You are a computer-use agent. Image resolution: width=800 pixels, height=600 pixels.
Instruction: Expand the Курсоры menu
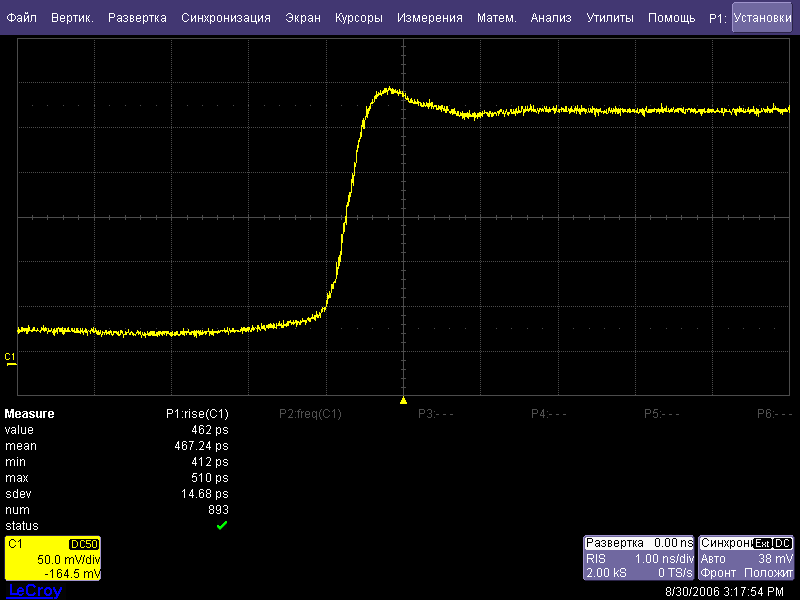tap(359, 18)
